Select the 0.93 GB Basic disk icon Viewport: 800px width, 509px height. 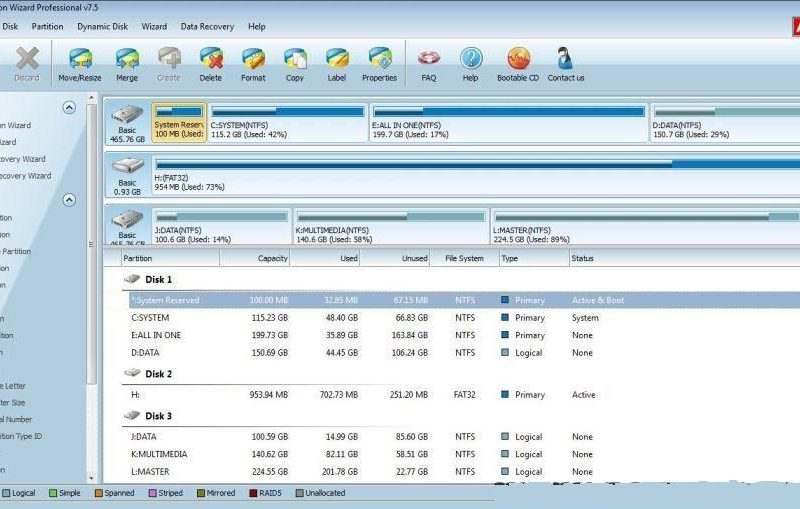pos(127,167)
